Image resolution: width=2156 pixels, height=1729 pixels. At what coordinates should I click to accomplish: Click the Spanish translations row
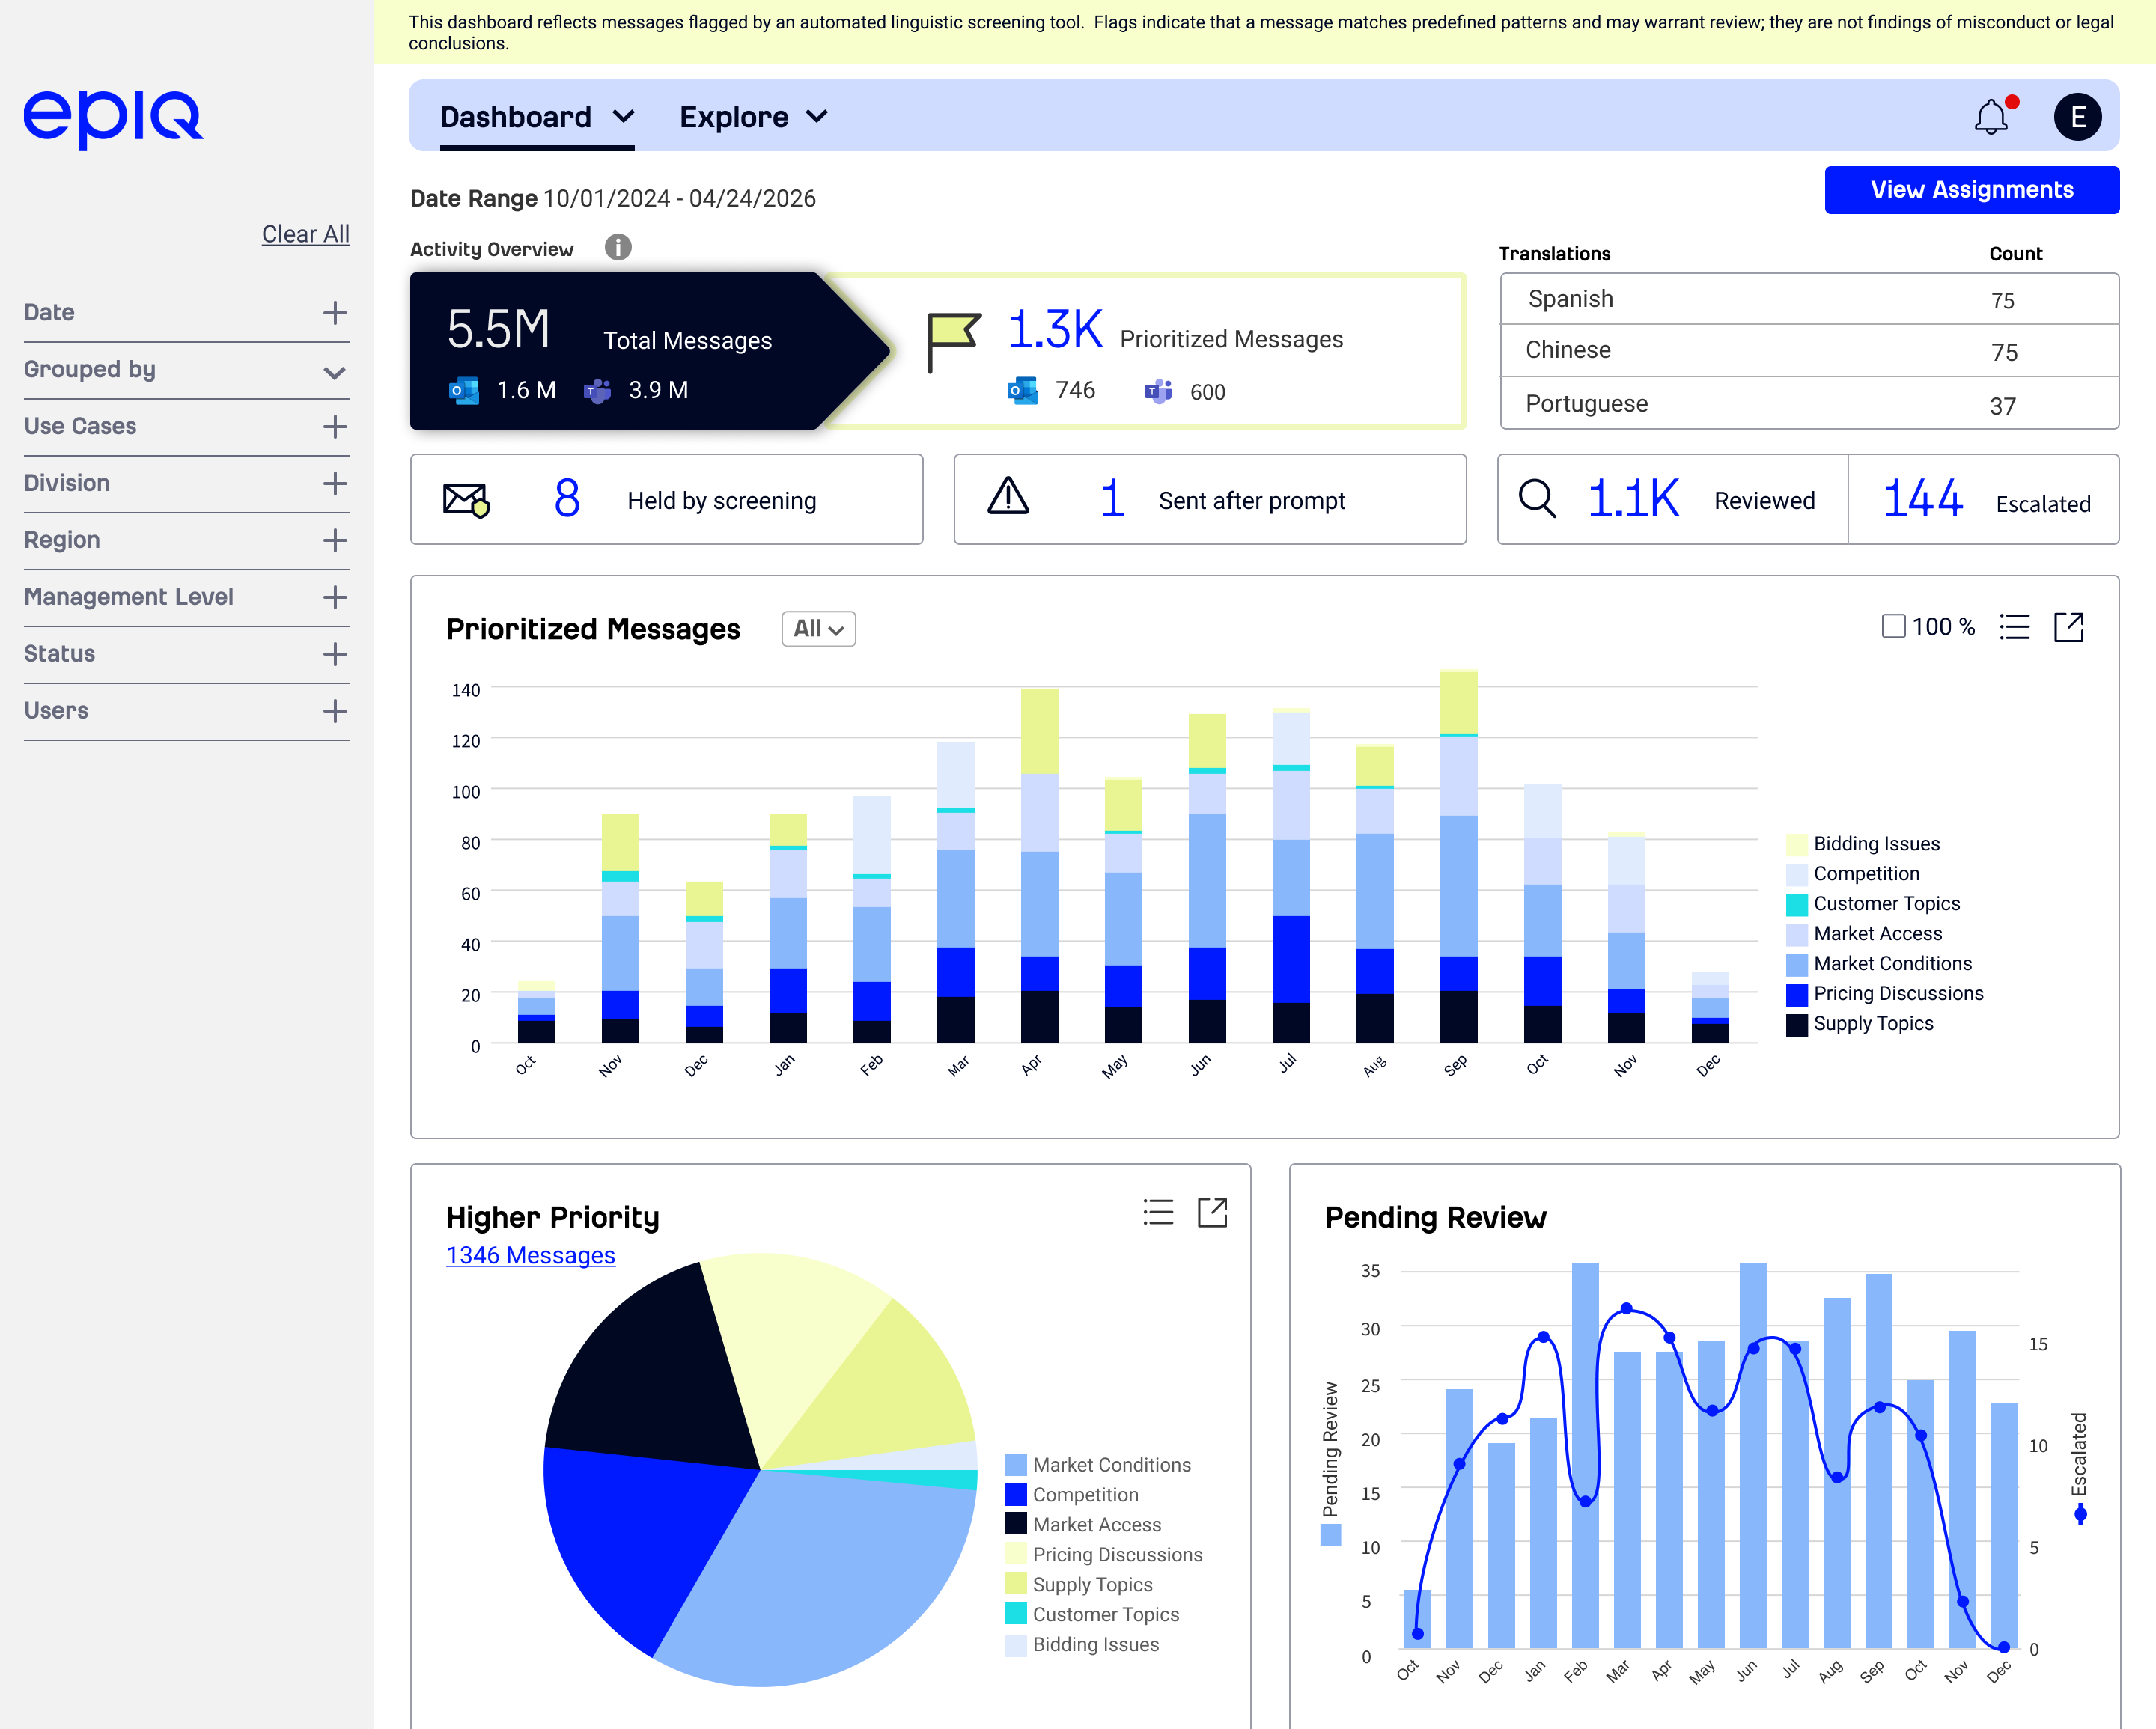tap(1809, 299)
